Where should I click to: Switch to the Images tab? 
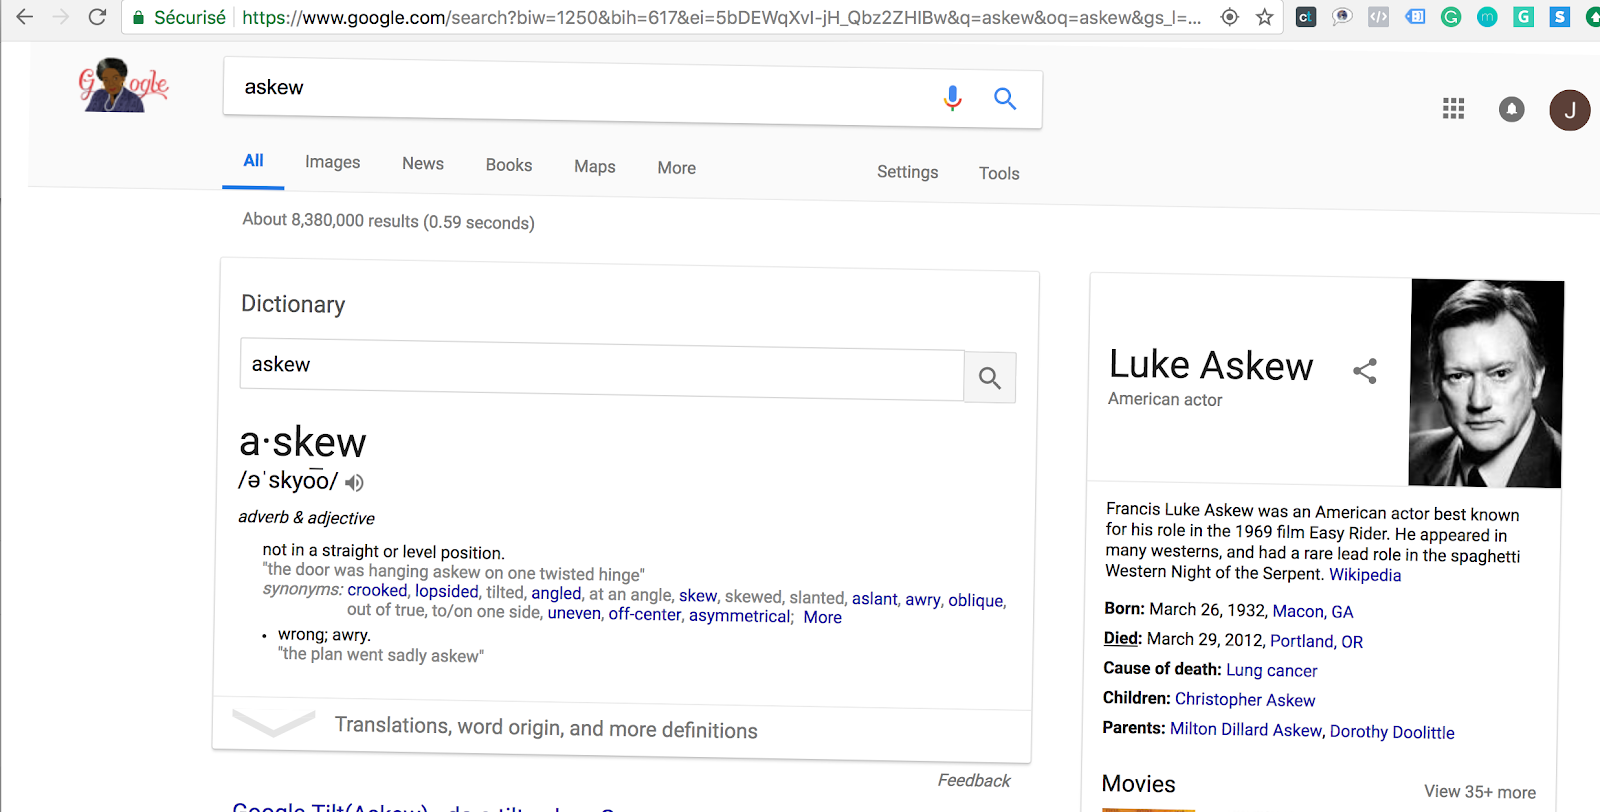(x=333, y=162)
